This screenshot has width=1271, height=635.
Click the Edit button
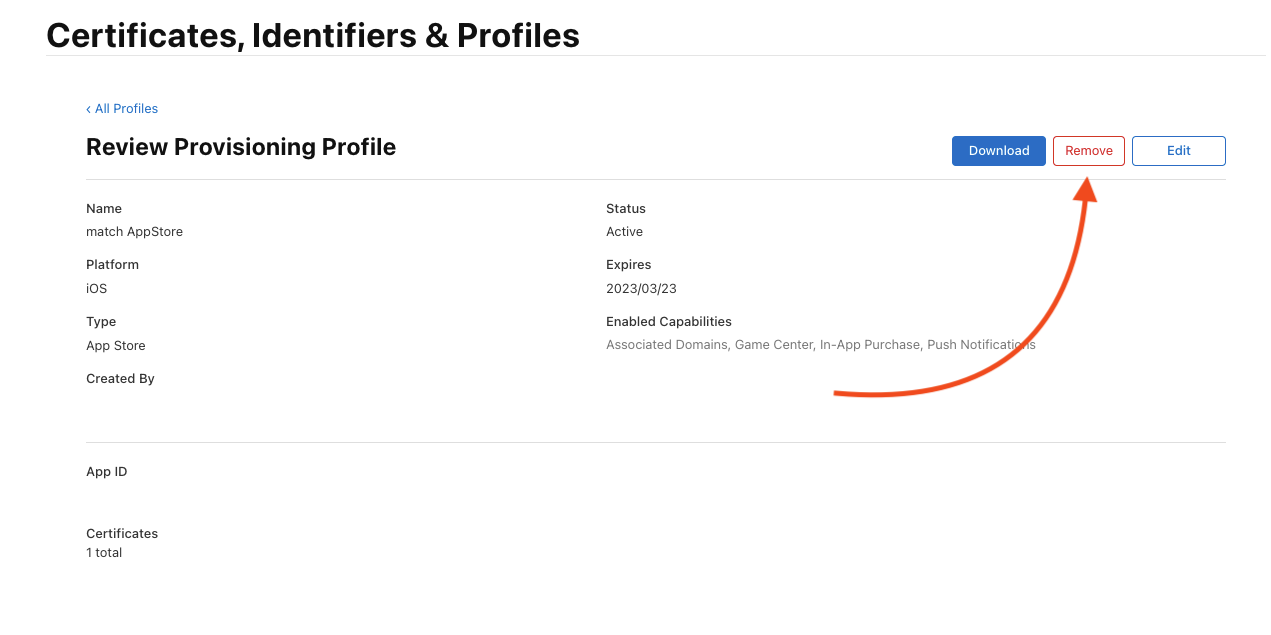[x=1178, y=150]
